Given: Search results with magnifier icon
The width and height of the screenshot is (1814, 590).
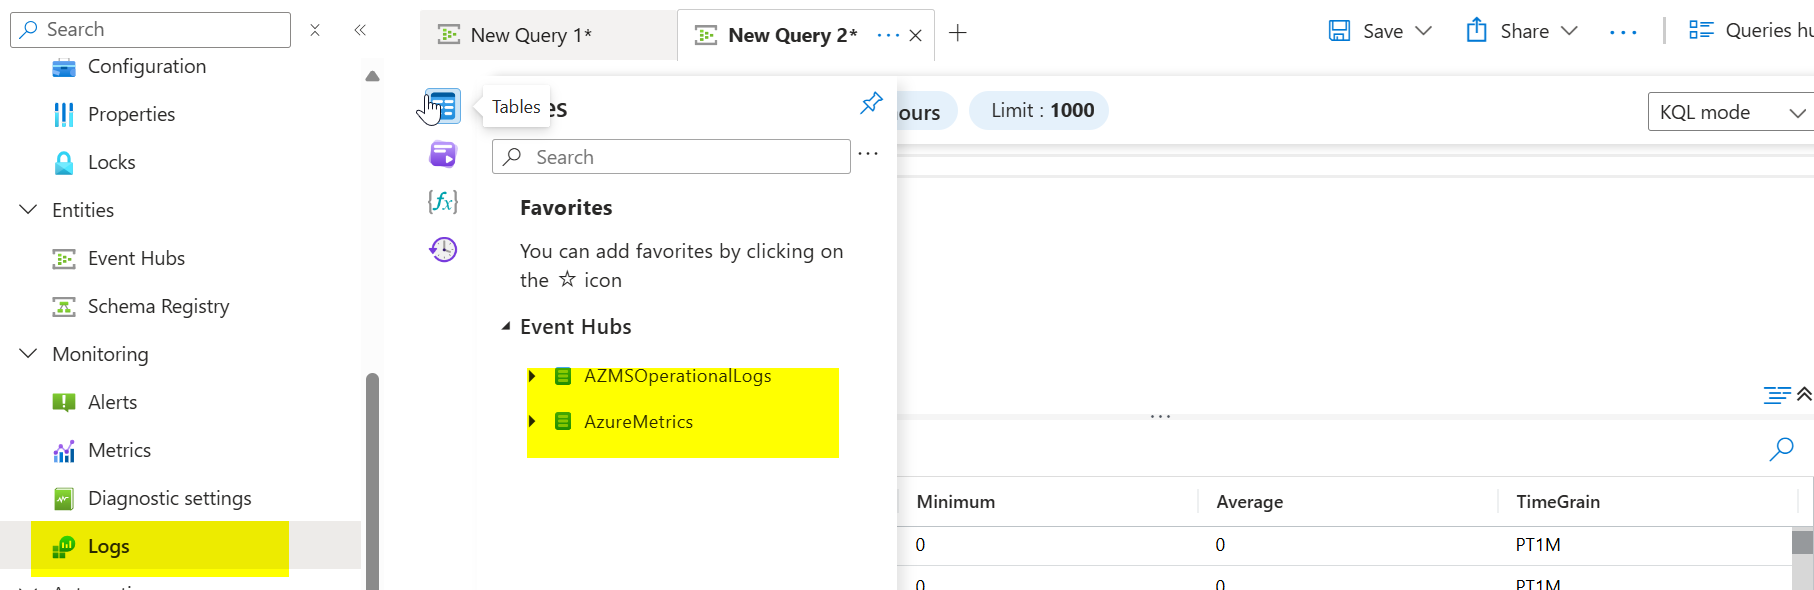Looking at the screenshot, I should tap(1781, 449).
